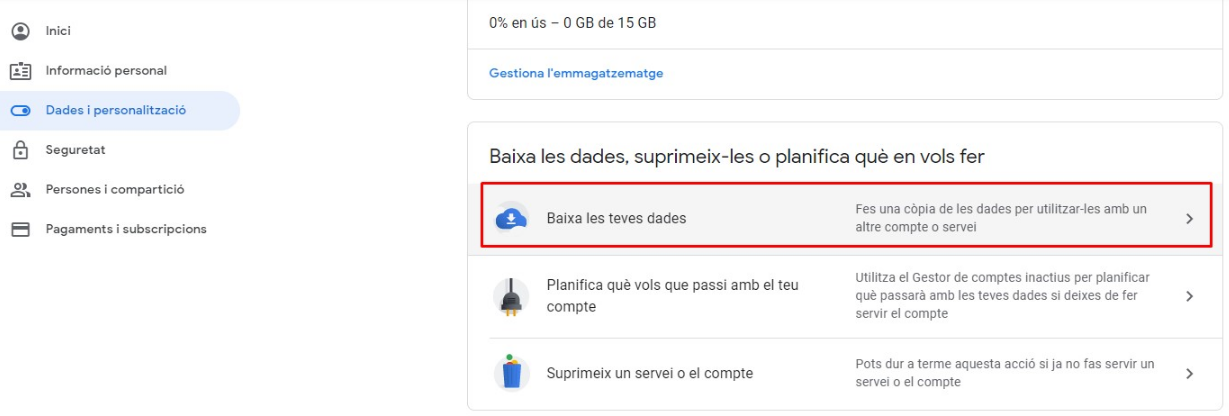Click the Pagaments i subscripcions card icon

coord(20,229)
